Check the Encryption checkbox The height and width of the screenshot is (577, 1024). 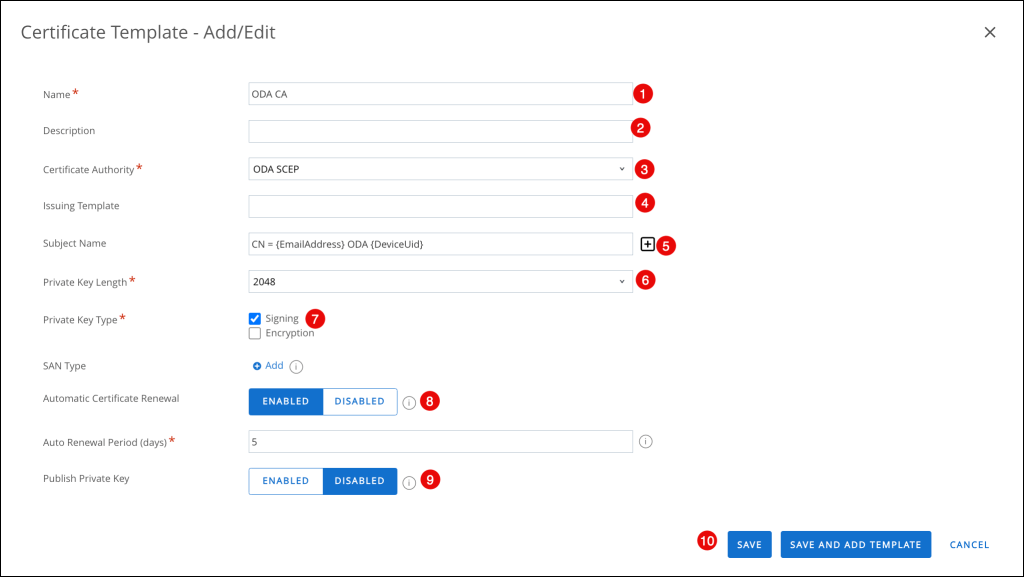point(255,334)
